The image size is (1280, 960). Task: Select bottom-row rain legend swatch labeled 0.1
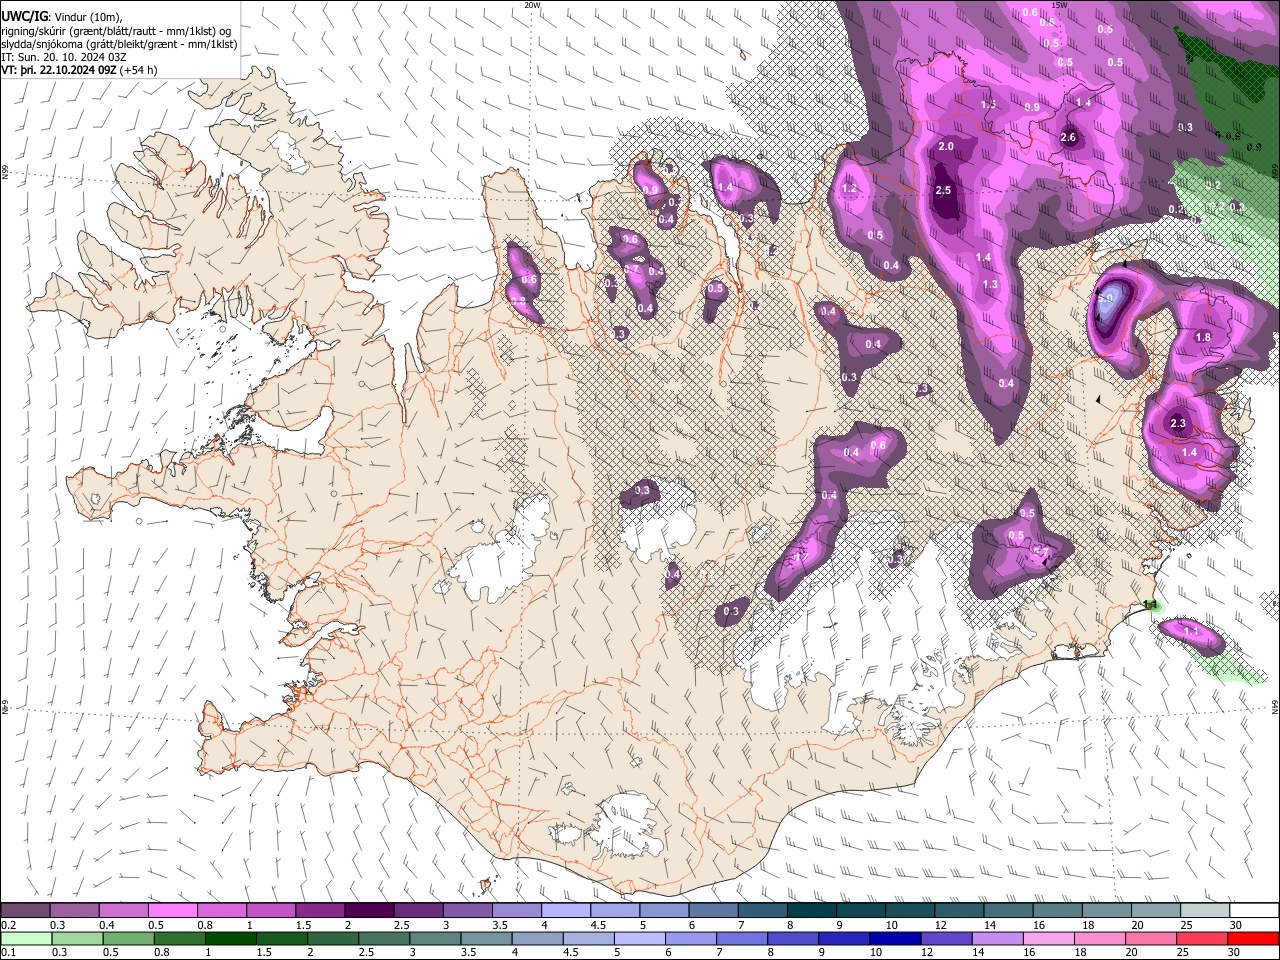click(x=25, y=938)
